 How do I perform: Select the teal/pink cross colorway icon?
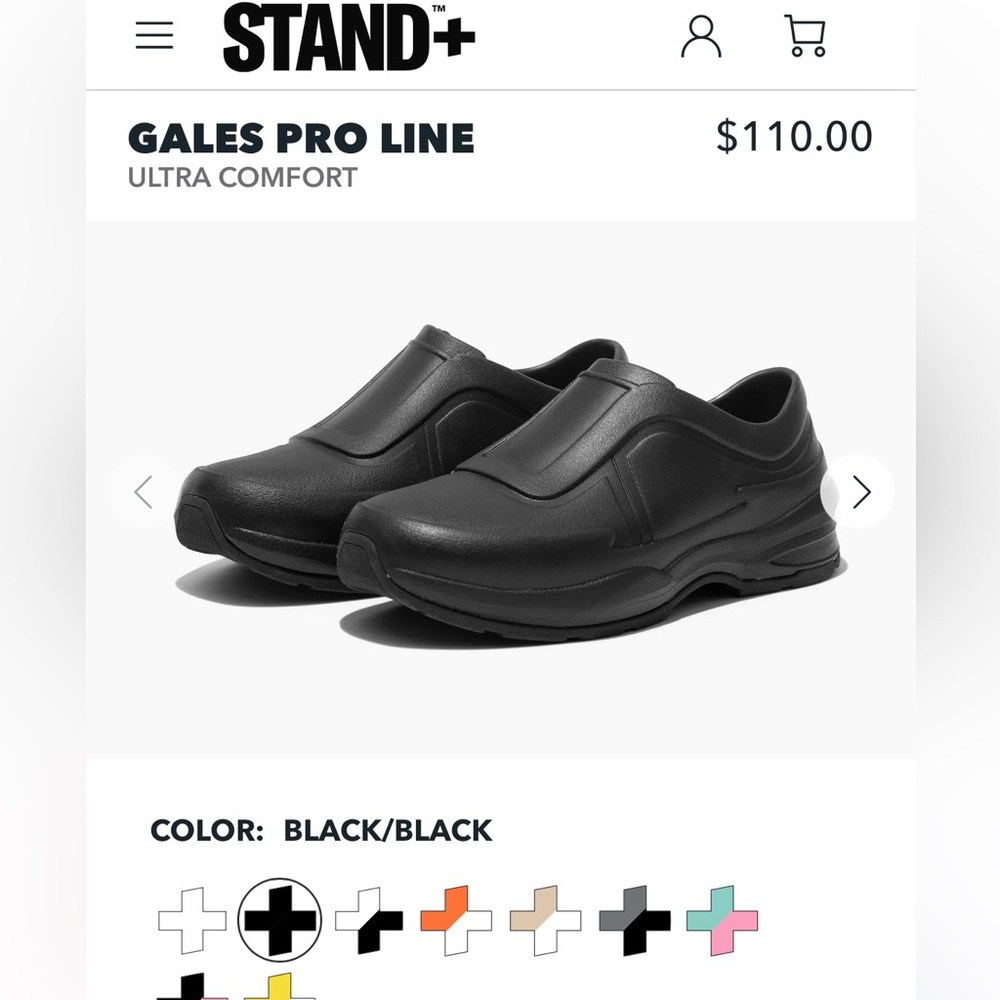click(723, 921)
